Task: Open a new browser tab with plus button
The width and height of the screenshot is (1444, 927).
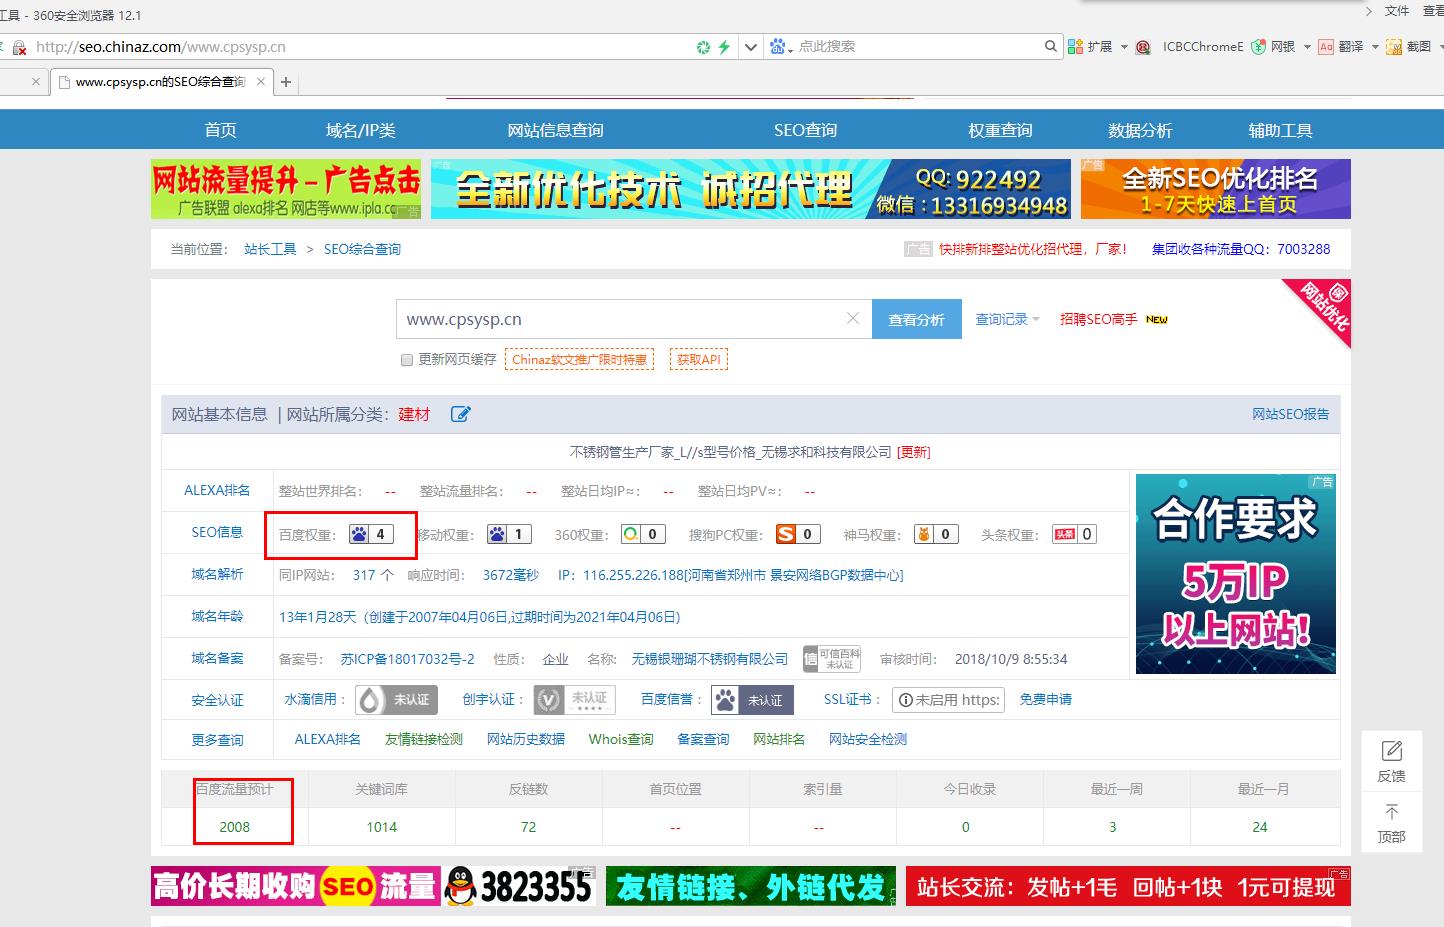Action: click(x=286, y=82)
